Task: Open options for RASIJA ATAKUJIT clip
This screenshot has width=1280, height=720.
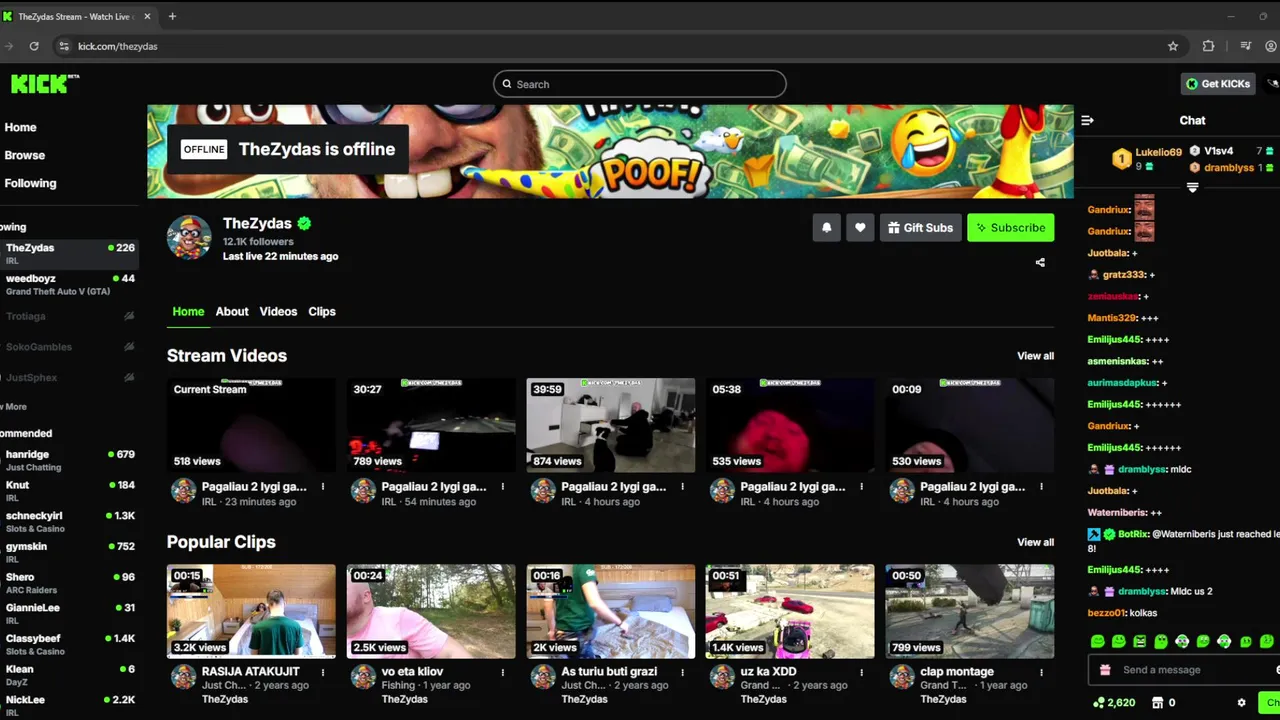Action: pos(322,672)
